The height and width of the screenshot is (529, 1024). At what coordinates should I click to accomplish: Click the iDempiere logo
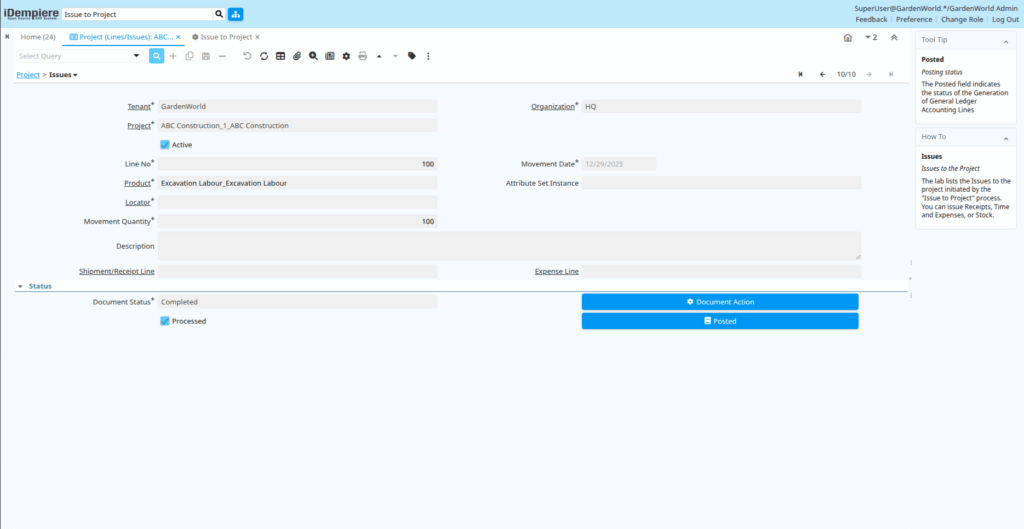pyautogui.click(x=31, y=14)
